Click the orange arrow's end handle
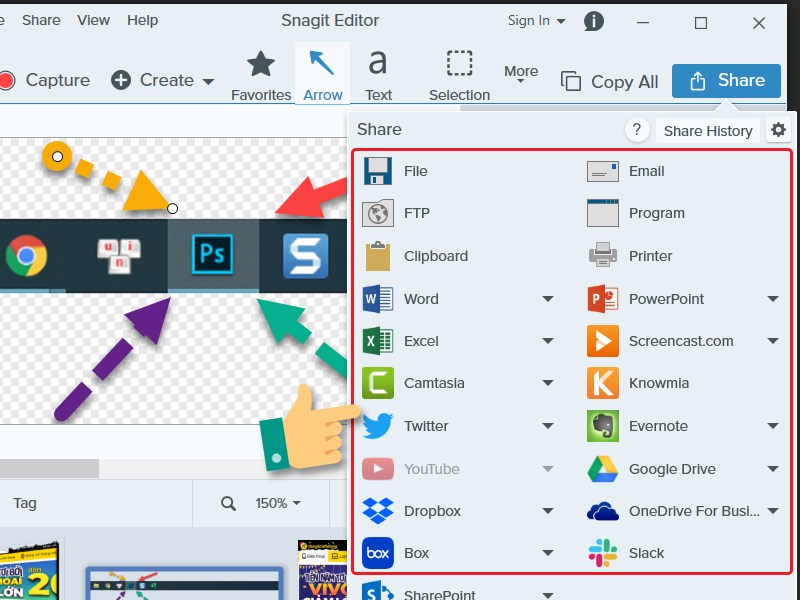Viewport: 800px width, 600px height. click(172, 208)
